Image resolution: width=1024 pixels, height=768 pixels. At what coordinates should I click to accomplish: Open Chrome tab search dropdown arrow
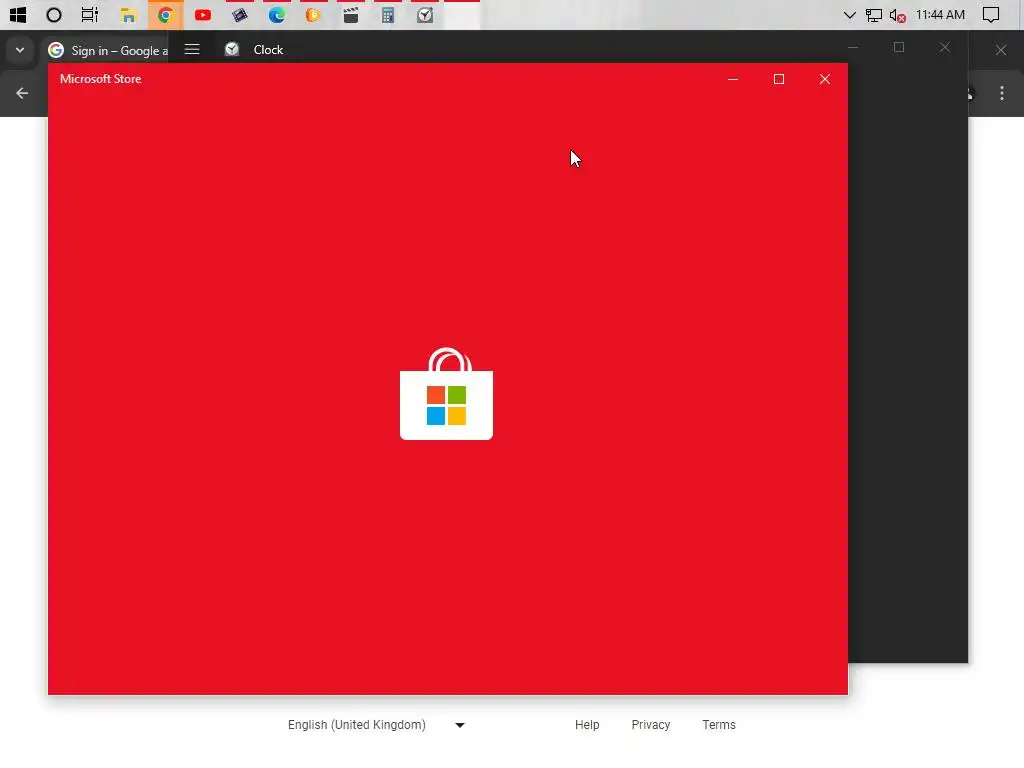(x=20, y=50)
